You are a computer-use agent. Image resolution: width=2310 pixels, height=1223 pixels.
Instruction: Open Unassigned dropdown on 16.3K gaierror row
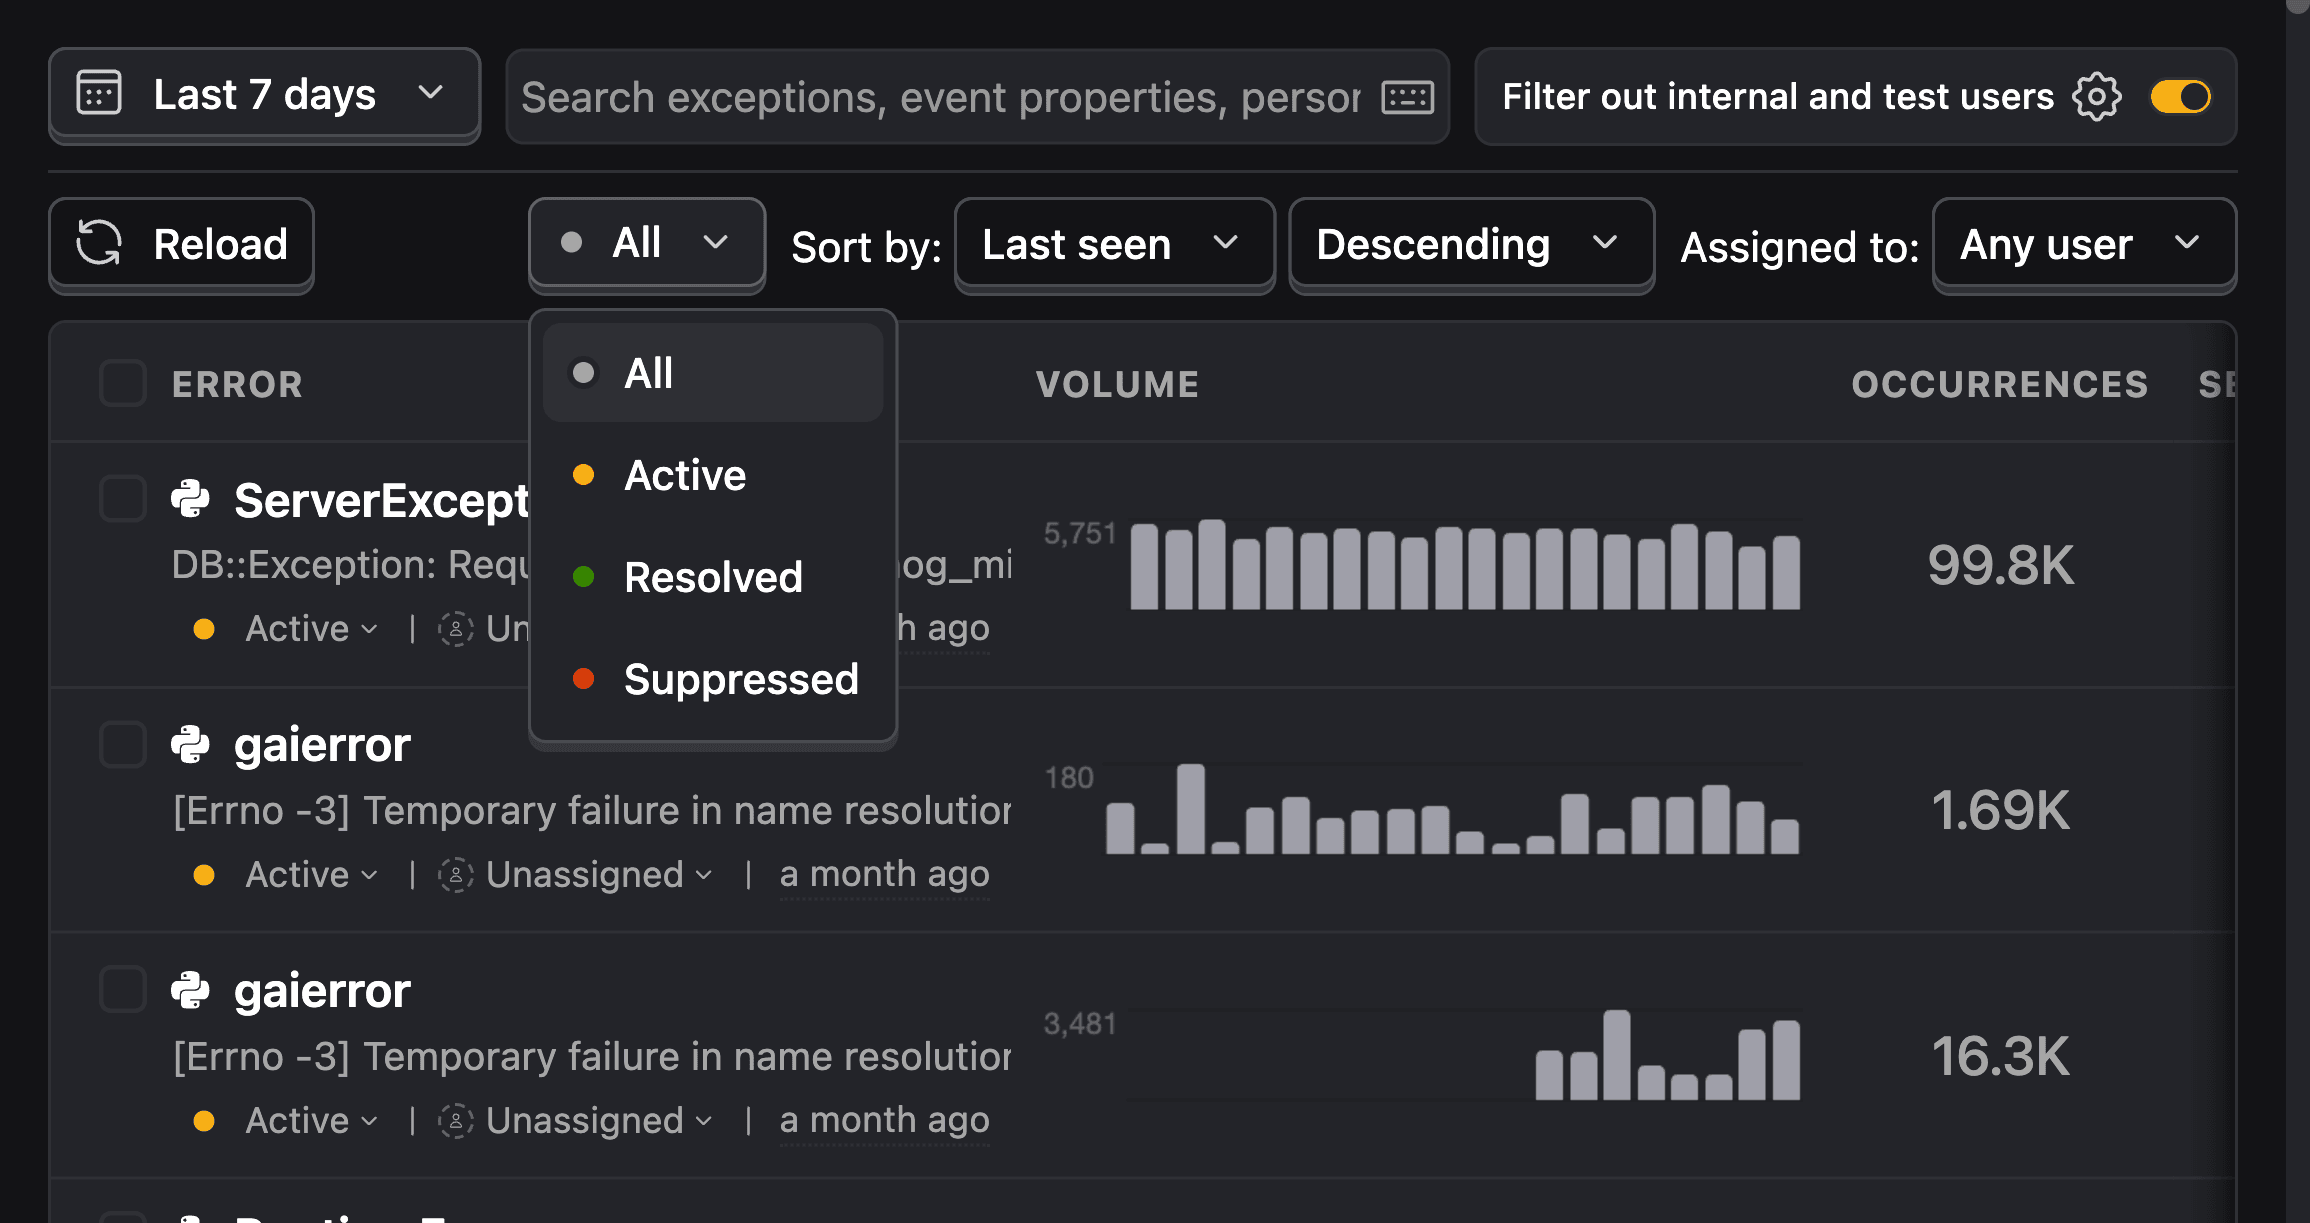pos(598,1121)
